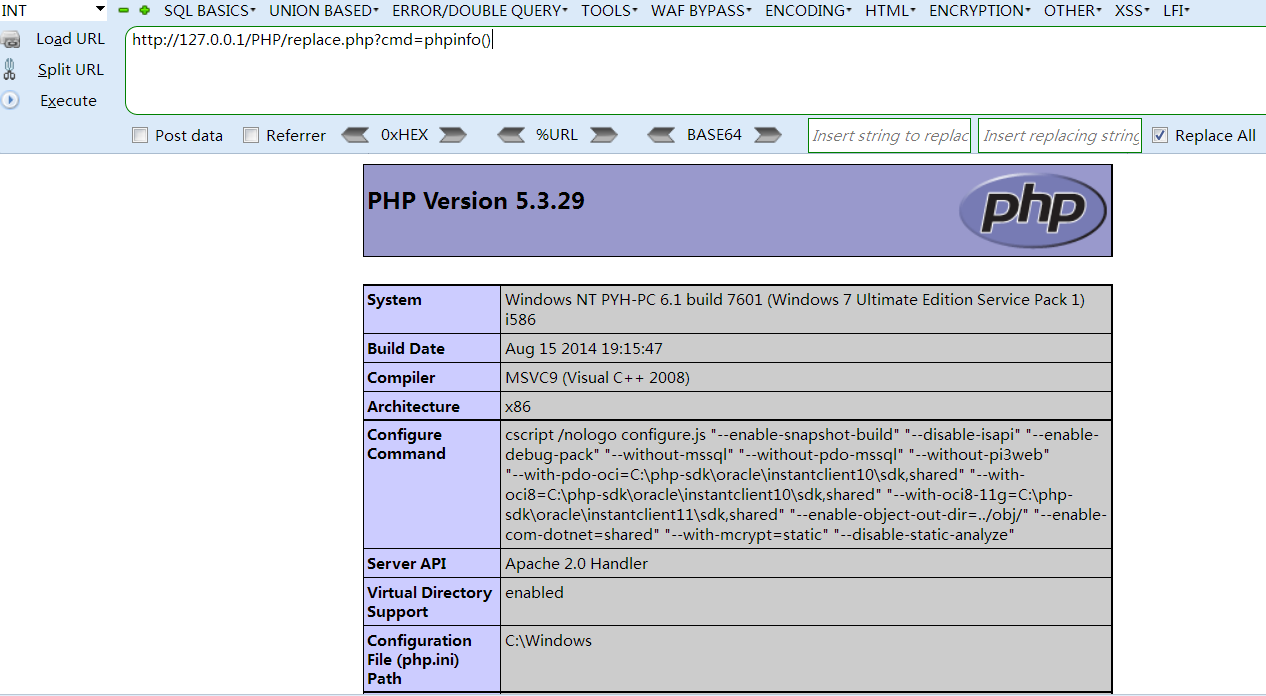Open the SQL BASICS menu
Image resolution: width=1266 pixels, height=696 pixels.
[210, 10]
